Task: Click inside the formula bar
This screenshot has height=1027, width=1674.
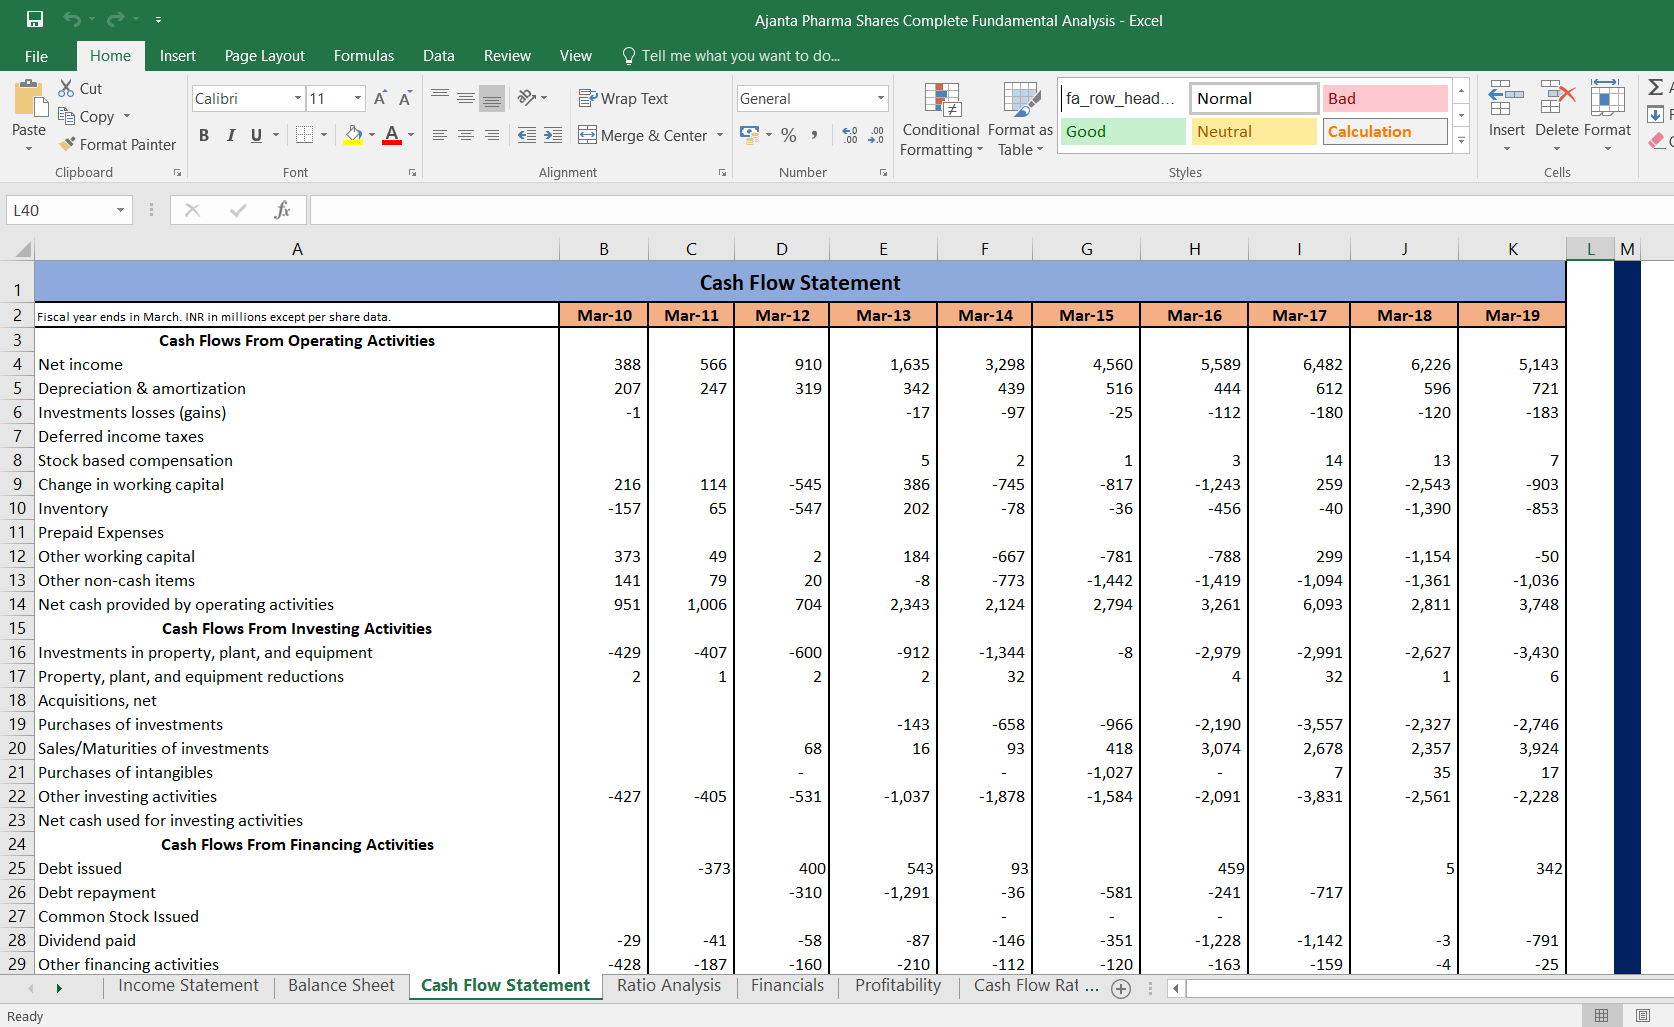Action: click(x=990, y=210)
